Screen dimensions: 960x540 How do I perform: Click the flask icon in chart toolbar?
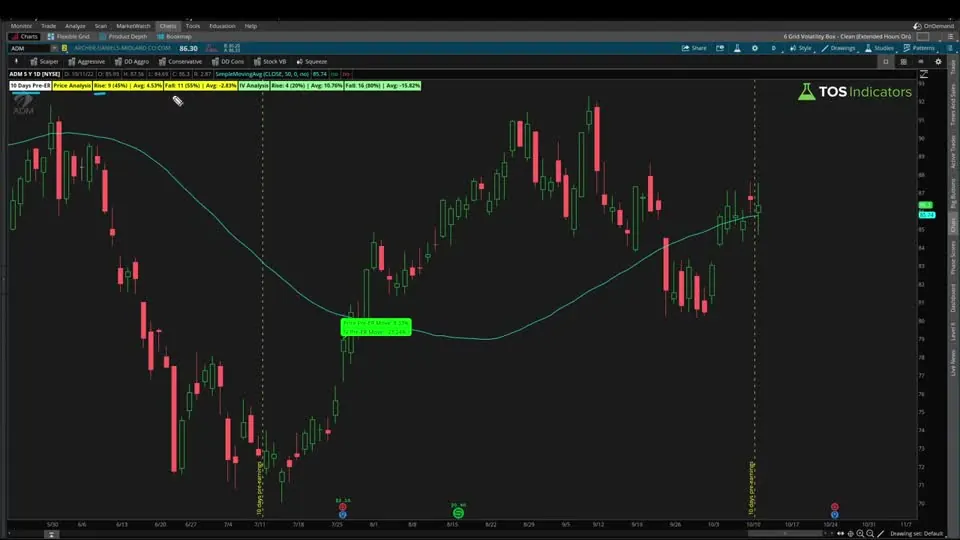tap(737, 48)
